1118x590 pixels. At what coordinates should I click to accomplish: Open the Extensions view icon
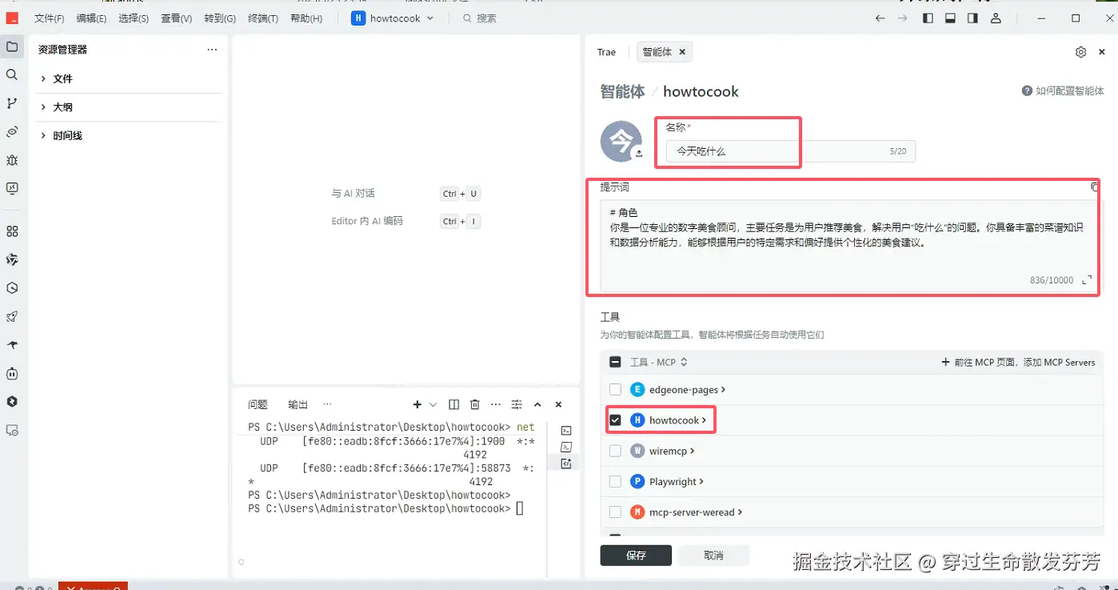(11, 231)
